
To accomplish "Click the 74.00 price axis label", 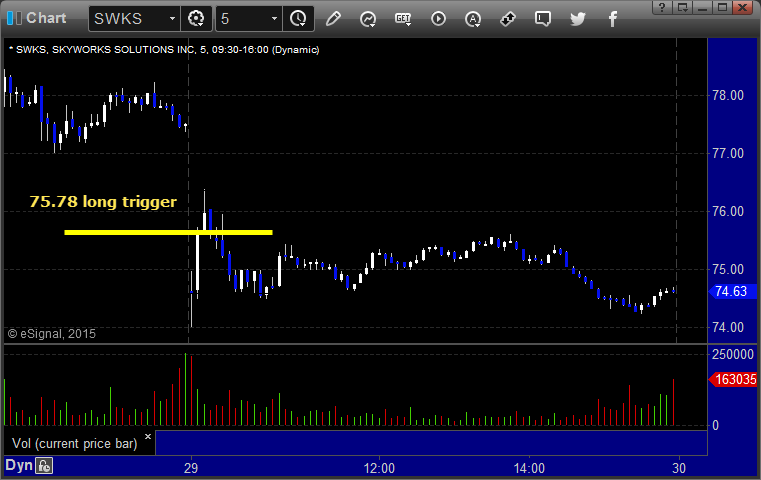I will tap(728, 327).
